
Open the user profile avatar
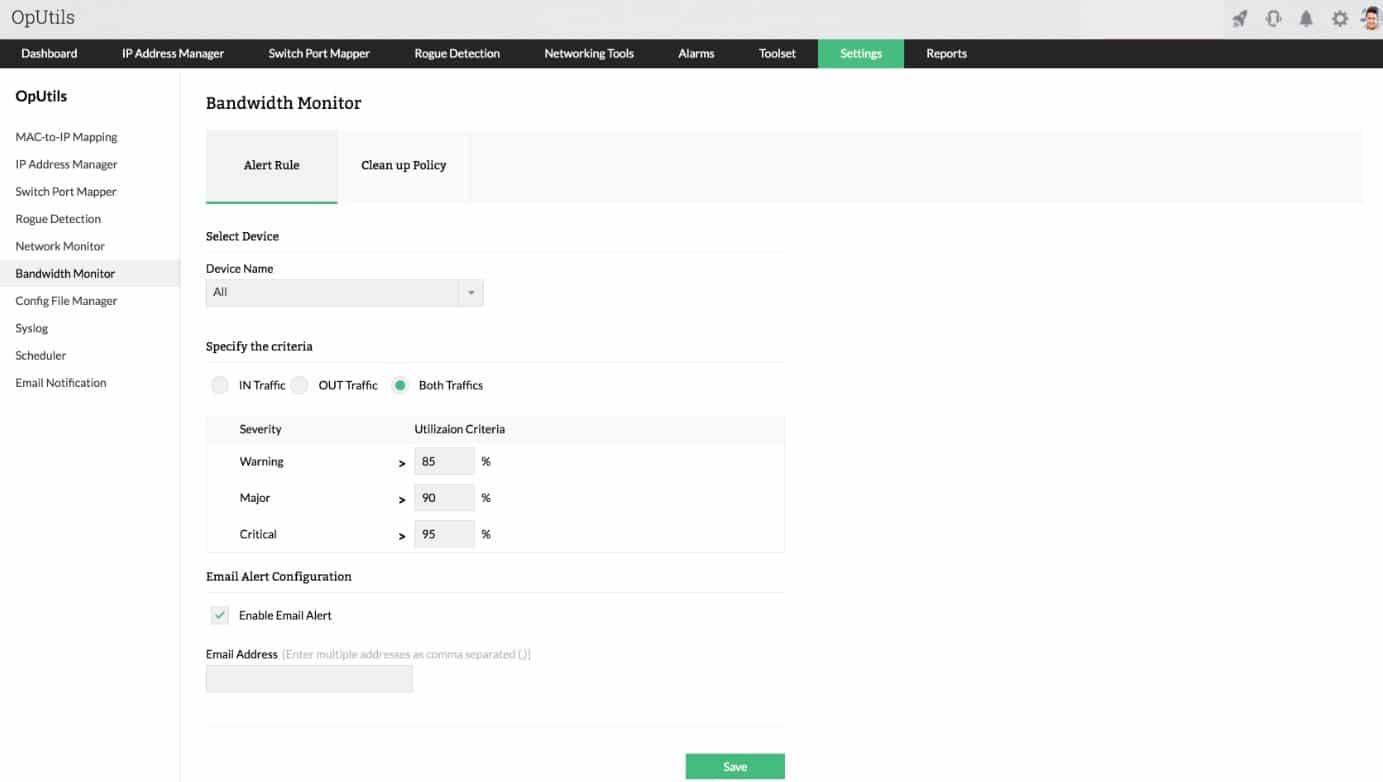pyautogui.click(x=1370, y=18)
